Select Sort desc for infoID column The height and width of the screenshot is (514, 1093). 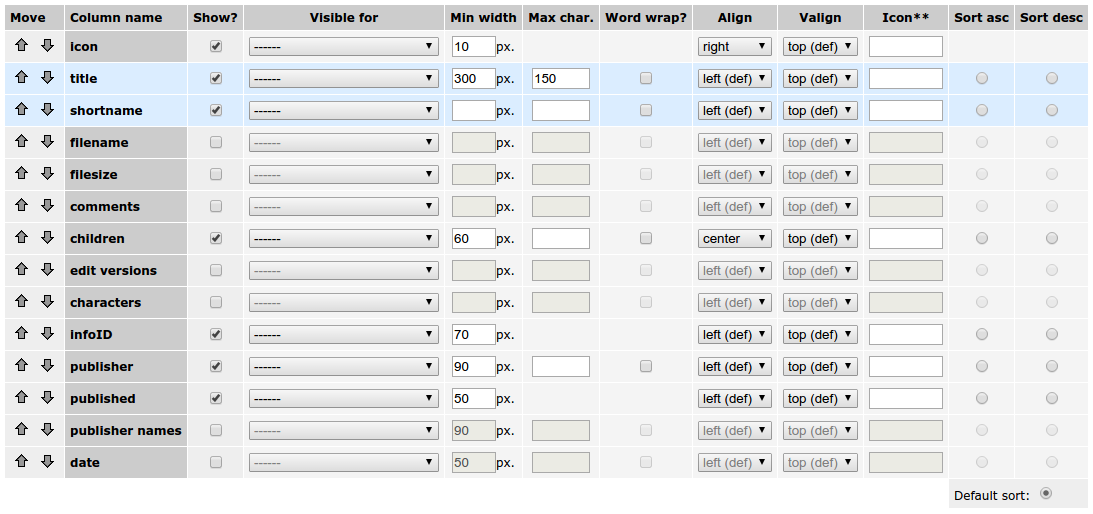click(1052, 335)
